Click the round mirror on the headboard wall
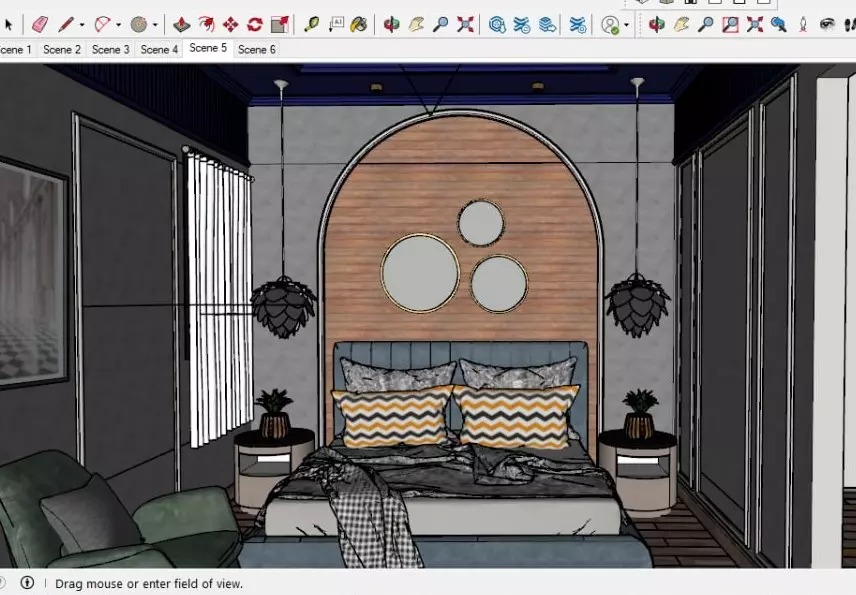 click(420, 272)
